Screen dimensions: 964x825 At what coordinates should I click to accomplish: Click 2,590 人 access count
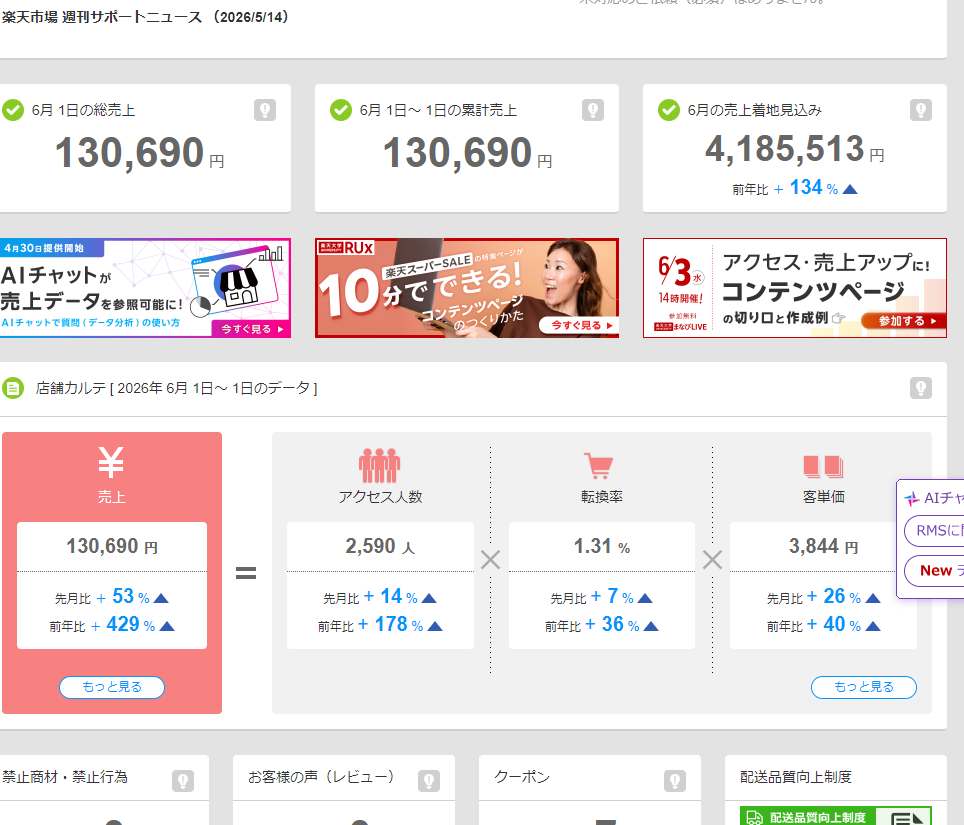[x=380, y=546]
